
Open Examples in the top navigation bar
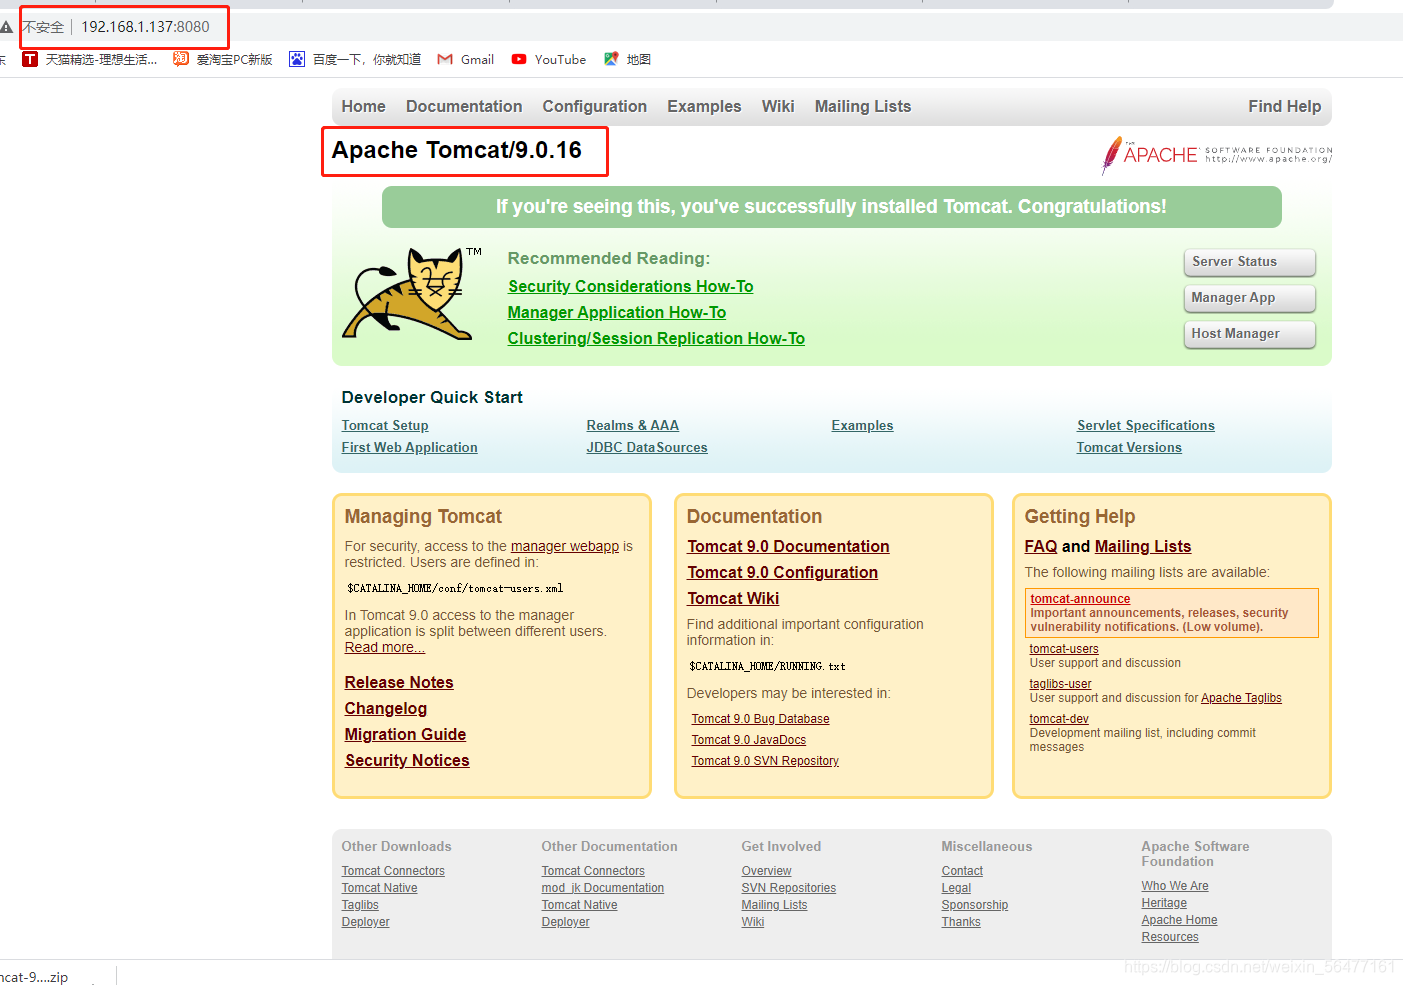point(704,106)
